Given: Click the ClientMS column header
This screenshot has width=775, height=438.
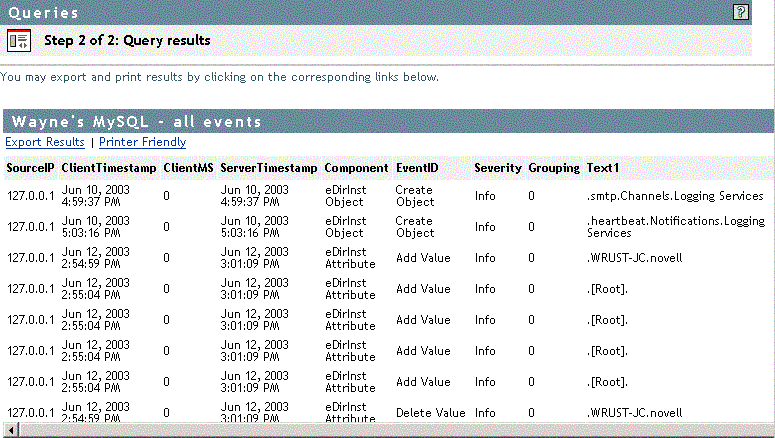Looking at the screenshot, I should tap(188, 168).
